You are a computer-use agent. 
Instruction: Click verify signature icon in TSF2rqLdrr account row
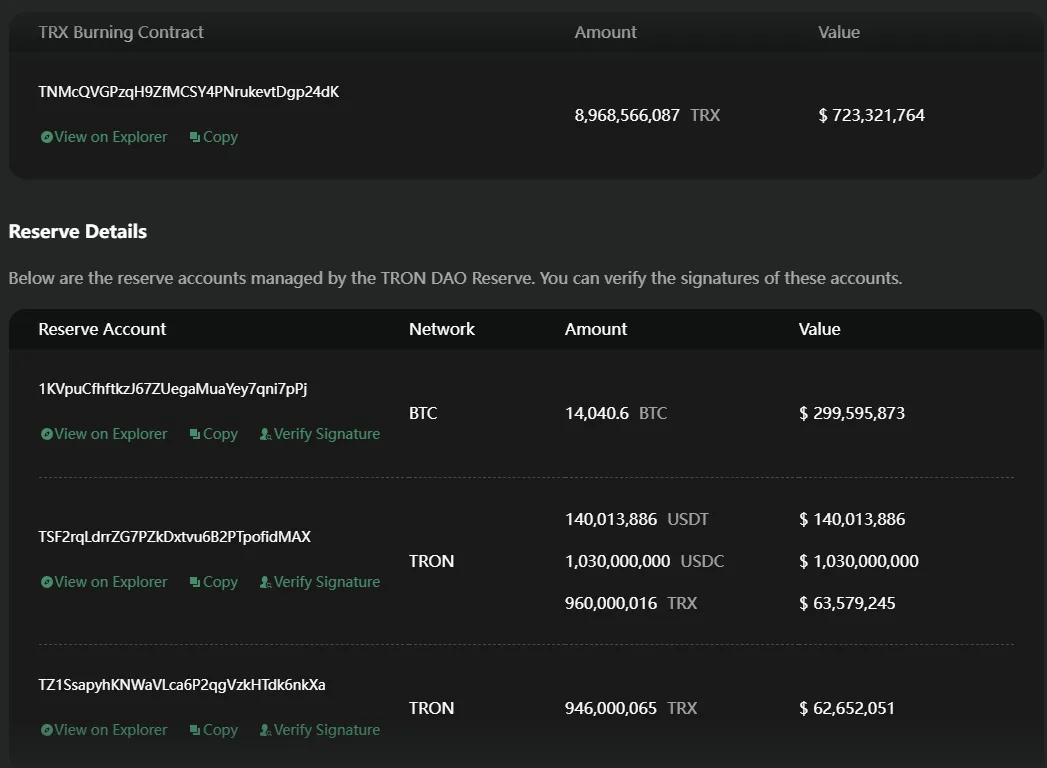265,582
